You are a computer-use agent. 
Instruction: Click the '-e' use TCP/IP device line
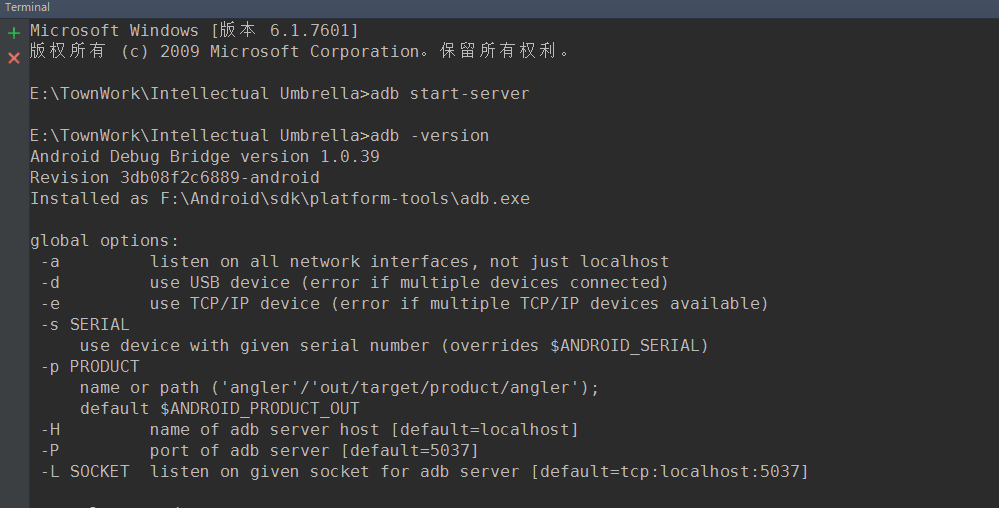pos(405,304)
